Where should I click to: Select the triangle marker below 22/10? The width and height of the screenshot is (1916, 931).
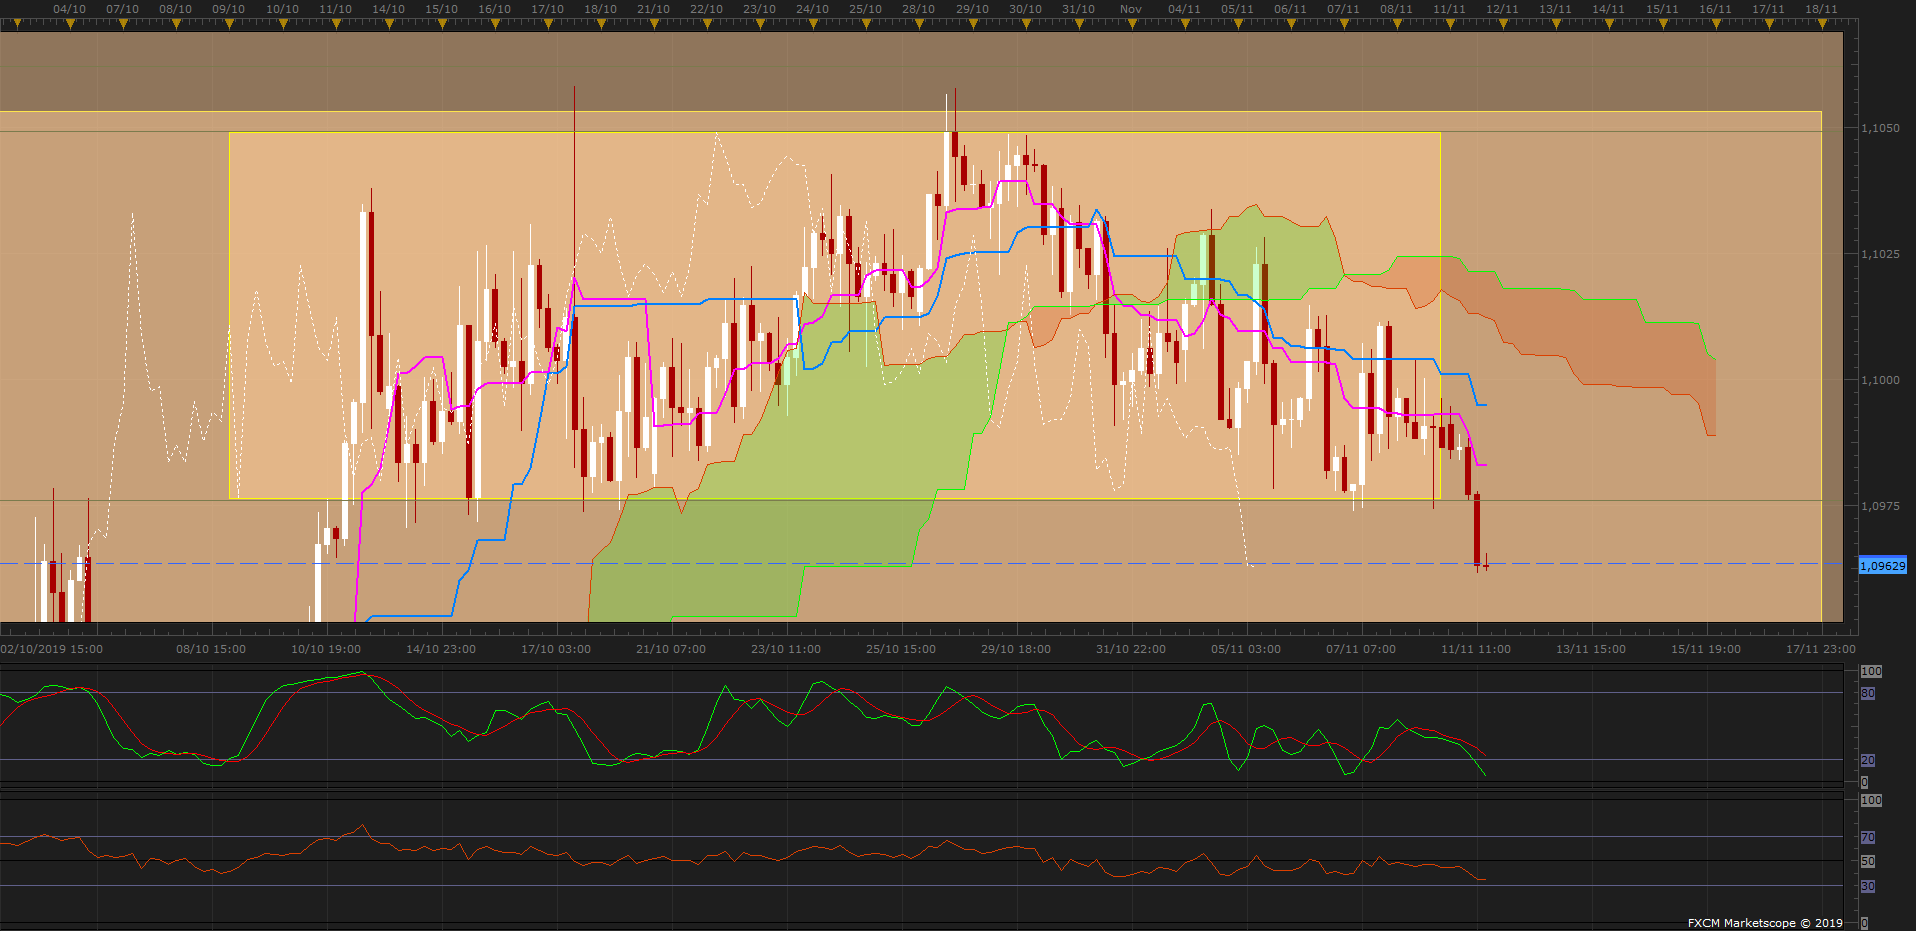pyautogui.click(x=707, y=23)
